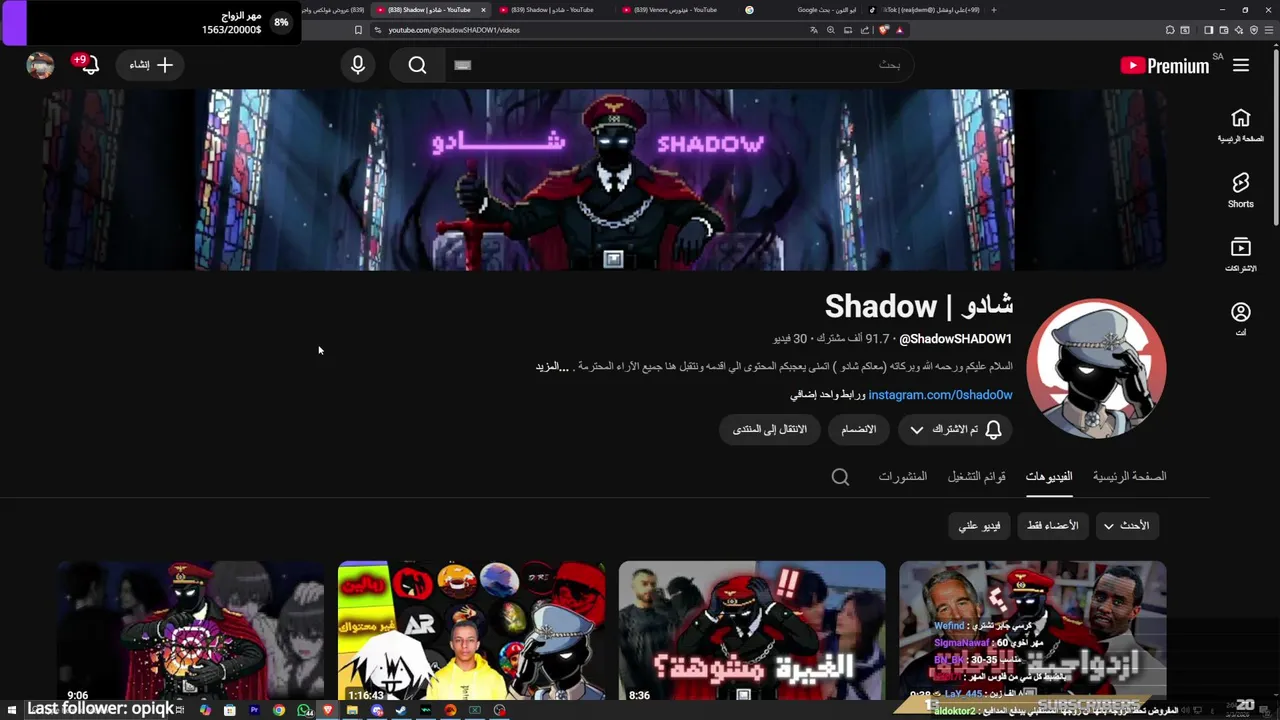Open Brave browser taskbar icon

[327, 710]
